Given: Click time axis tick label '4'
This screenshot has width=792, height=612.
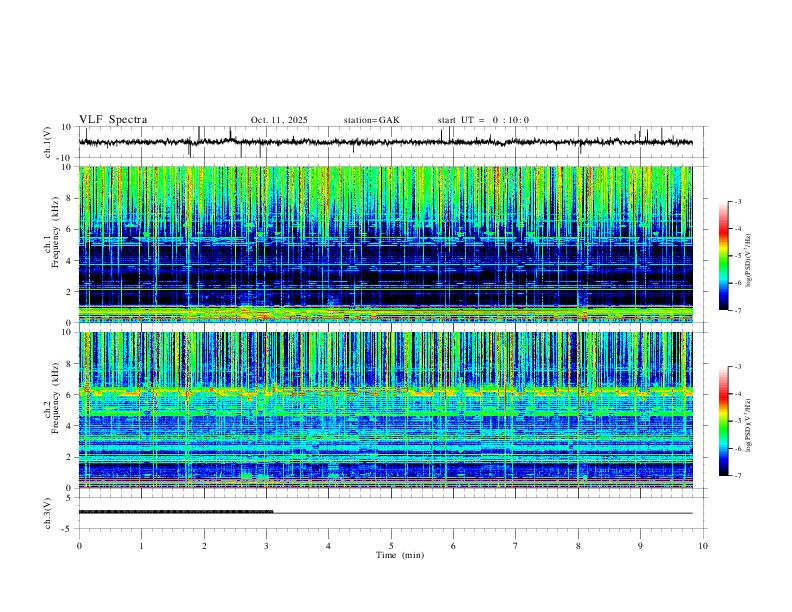Looking at the screenshot, I should pyautogui.click(x=329, y=546).
